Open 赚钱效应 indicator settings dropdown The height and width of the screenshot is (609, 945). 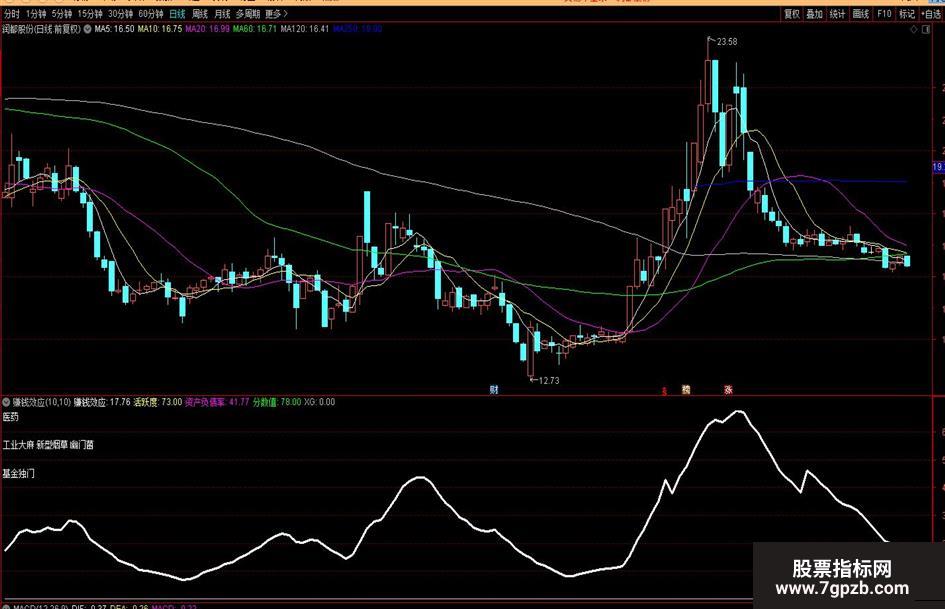pyautogui.click(x=6, y=402)
